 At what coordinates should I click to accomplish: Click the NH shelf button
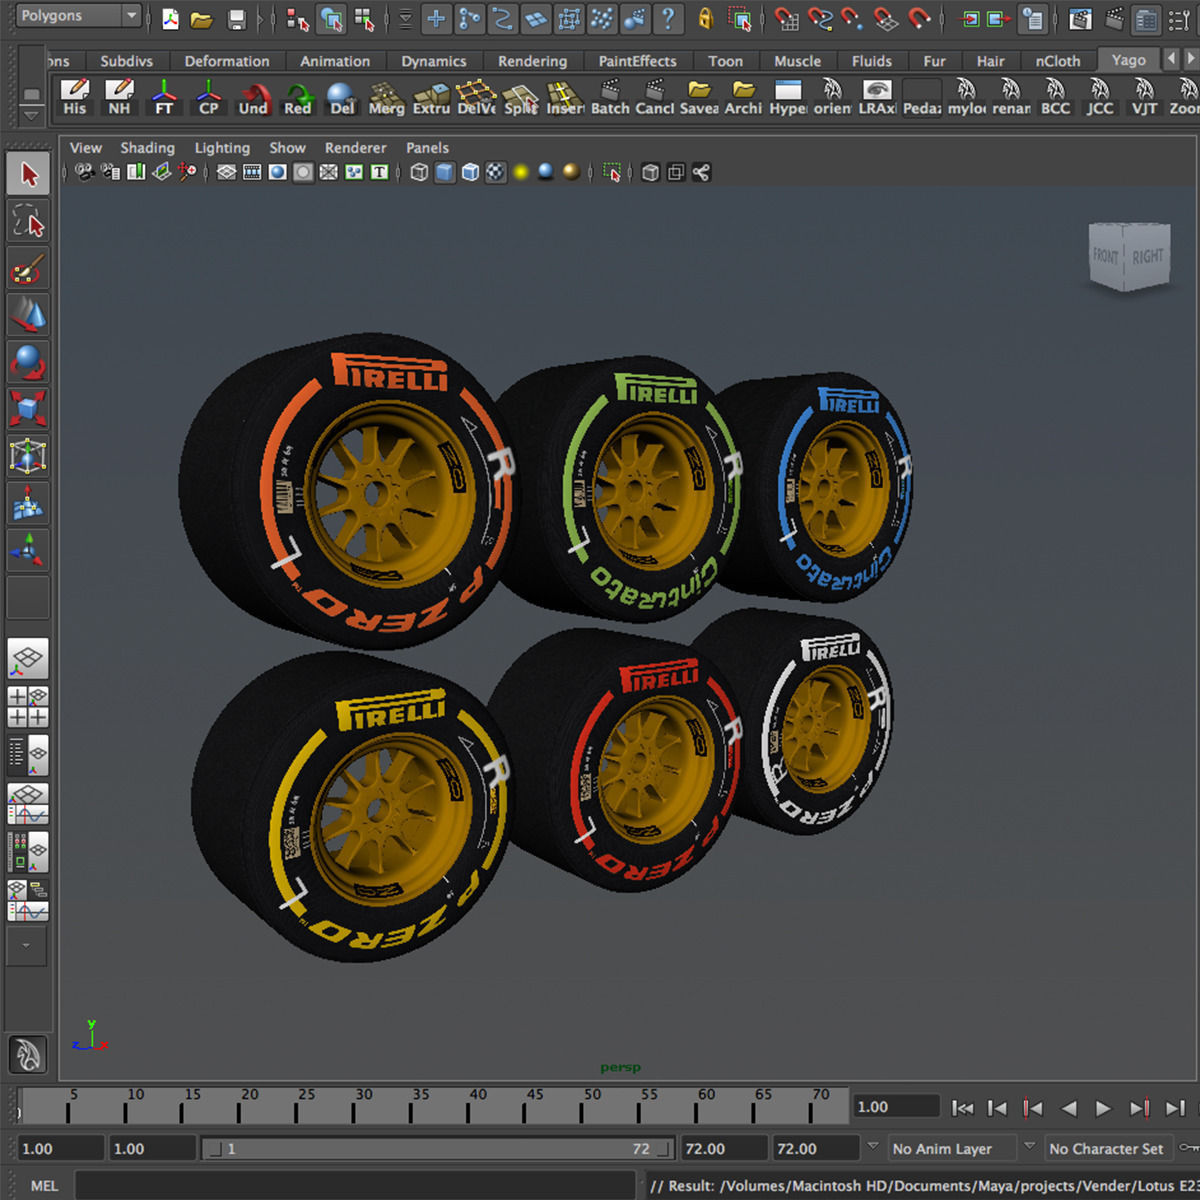(119, 97)
